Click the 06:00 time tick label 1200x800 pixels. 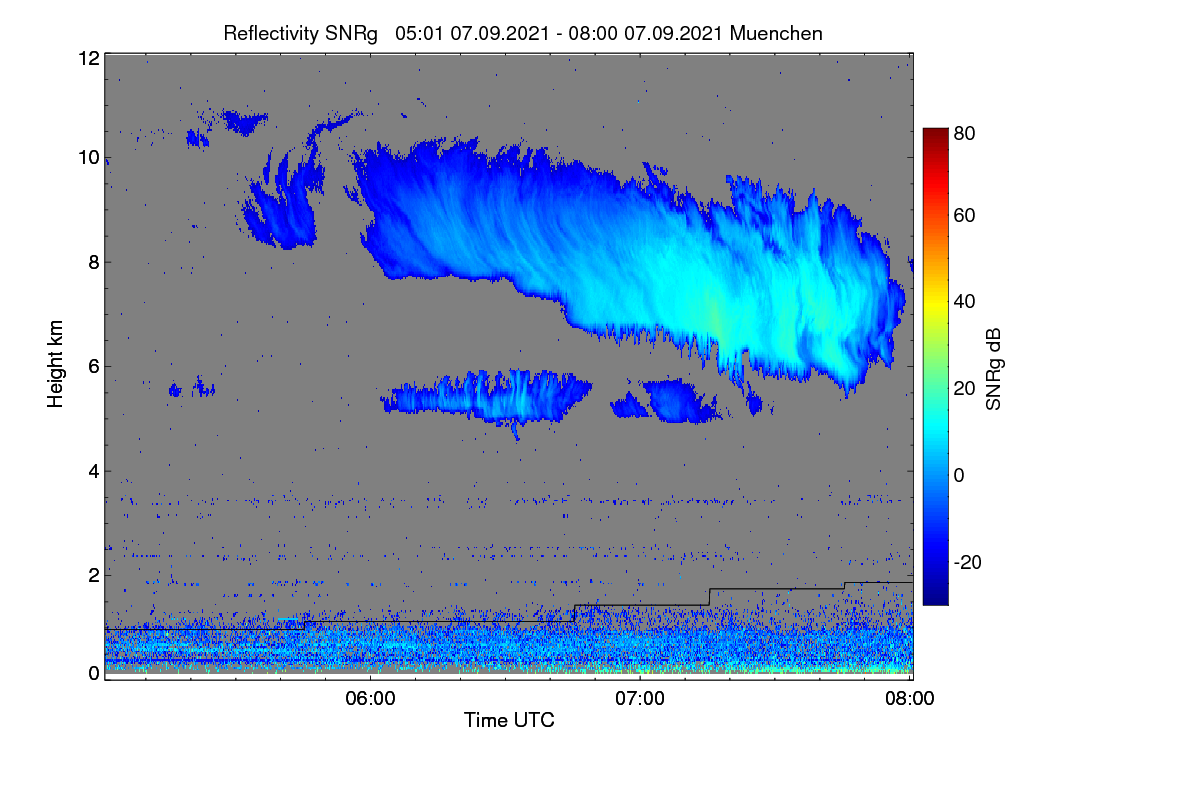pyautogui.click(x=369, y=698)
